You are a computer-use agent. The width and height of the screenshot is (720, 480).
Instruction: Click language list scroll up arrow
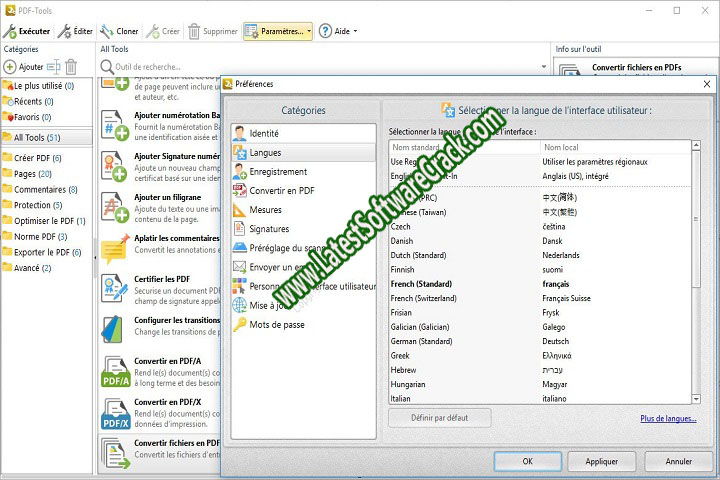pos(696,146)
